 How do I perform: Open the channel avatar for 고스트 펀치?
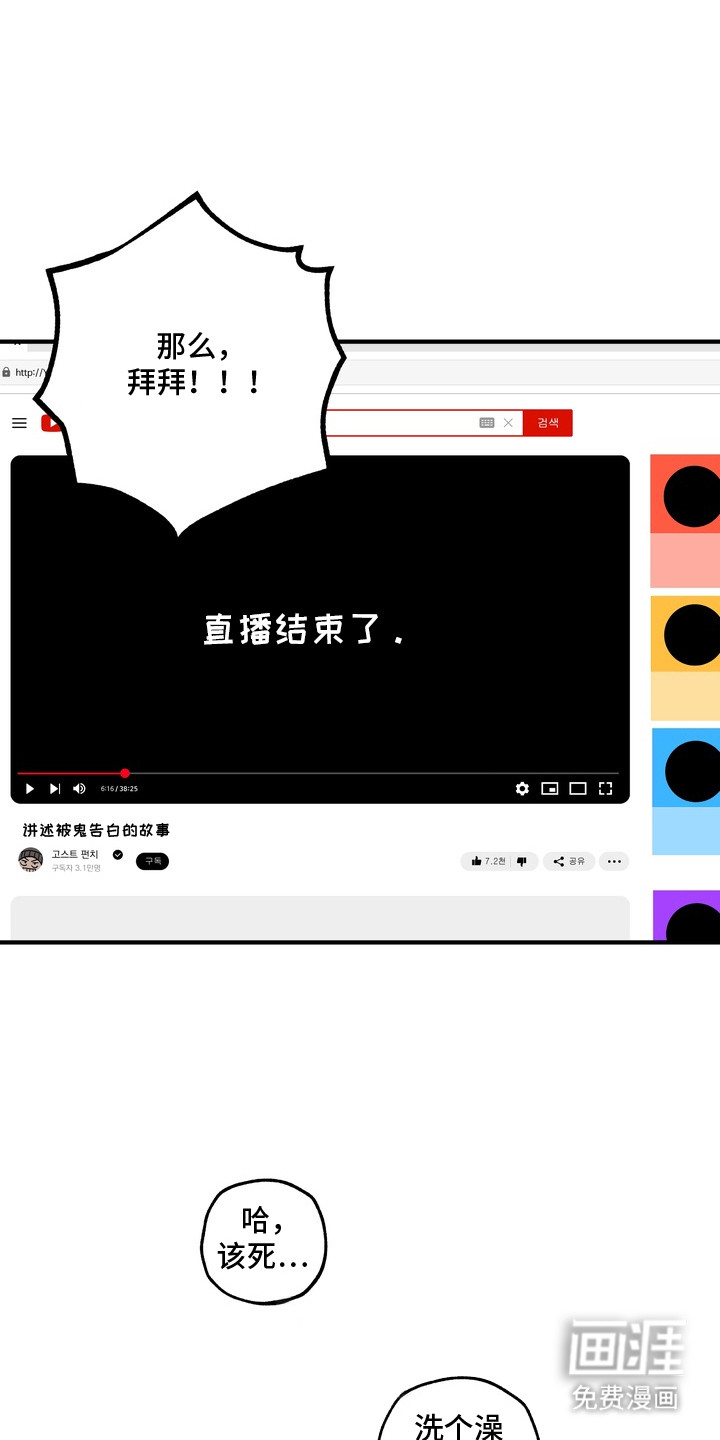[30, 859]
